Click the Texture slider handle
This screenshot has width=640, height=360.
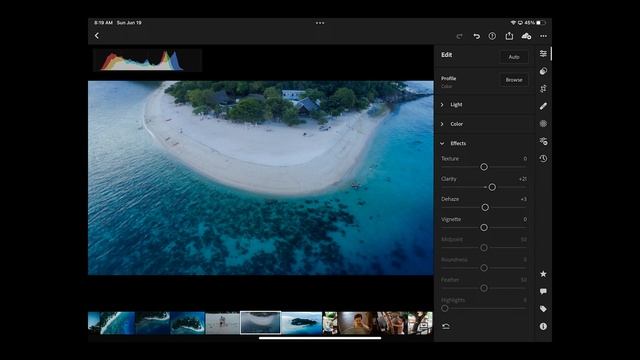coord(484,167)
